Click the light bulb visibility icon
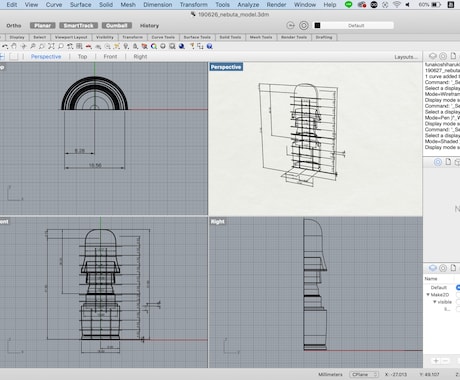Viewport: 460px width, 380px height. point(126,46)
